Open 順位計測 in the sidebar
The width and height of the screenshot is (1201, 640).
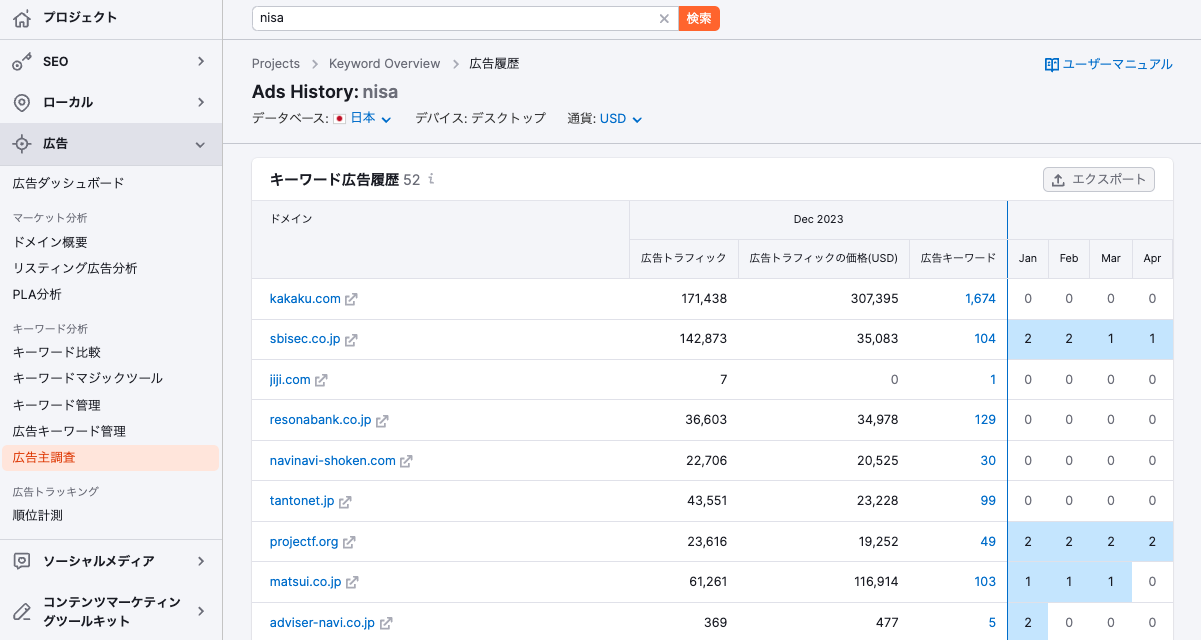38,516
